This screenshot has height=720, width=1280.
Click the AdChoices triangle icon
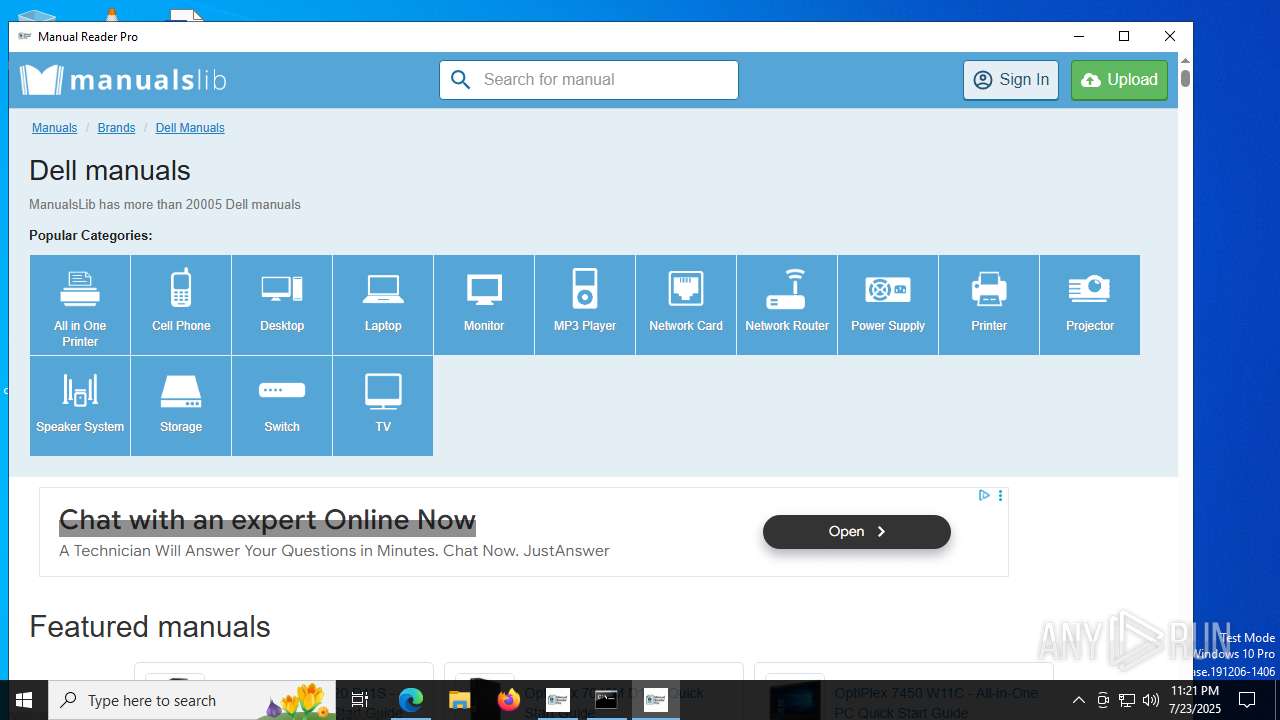(984, 495)
